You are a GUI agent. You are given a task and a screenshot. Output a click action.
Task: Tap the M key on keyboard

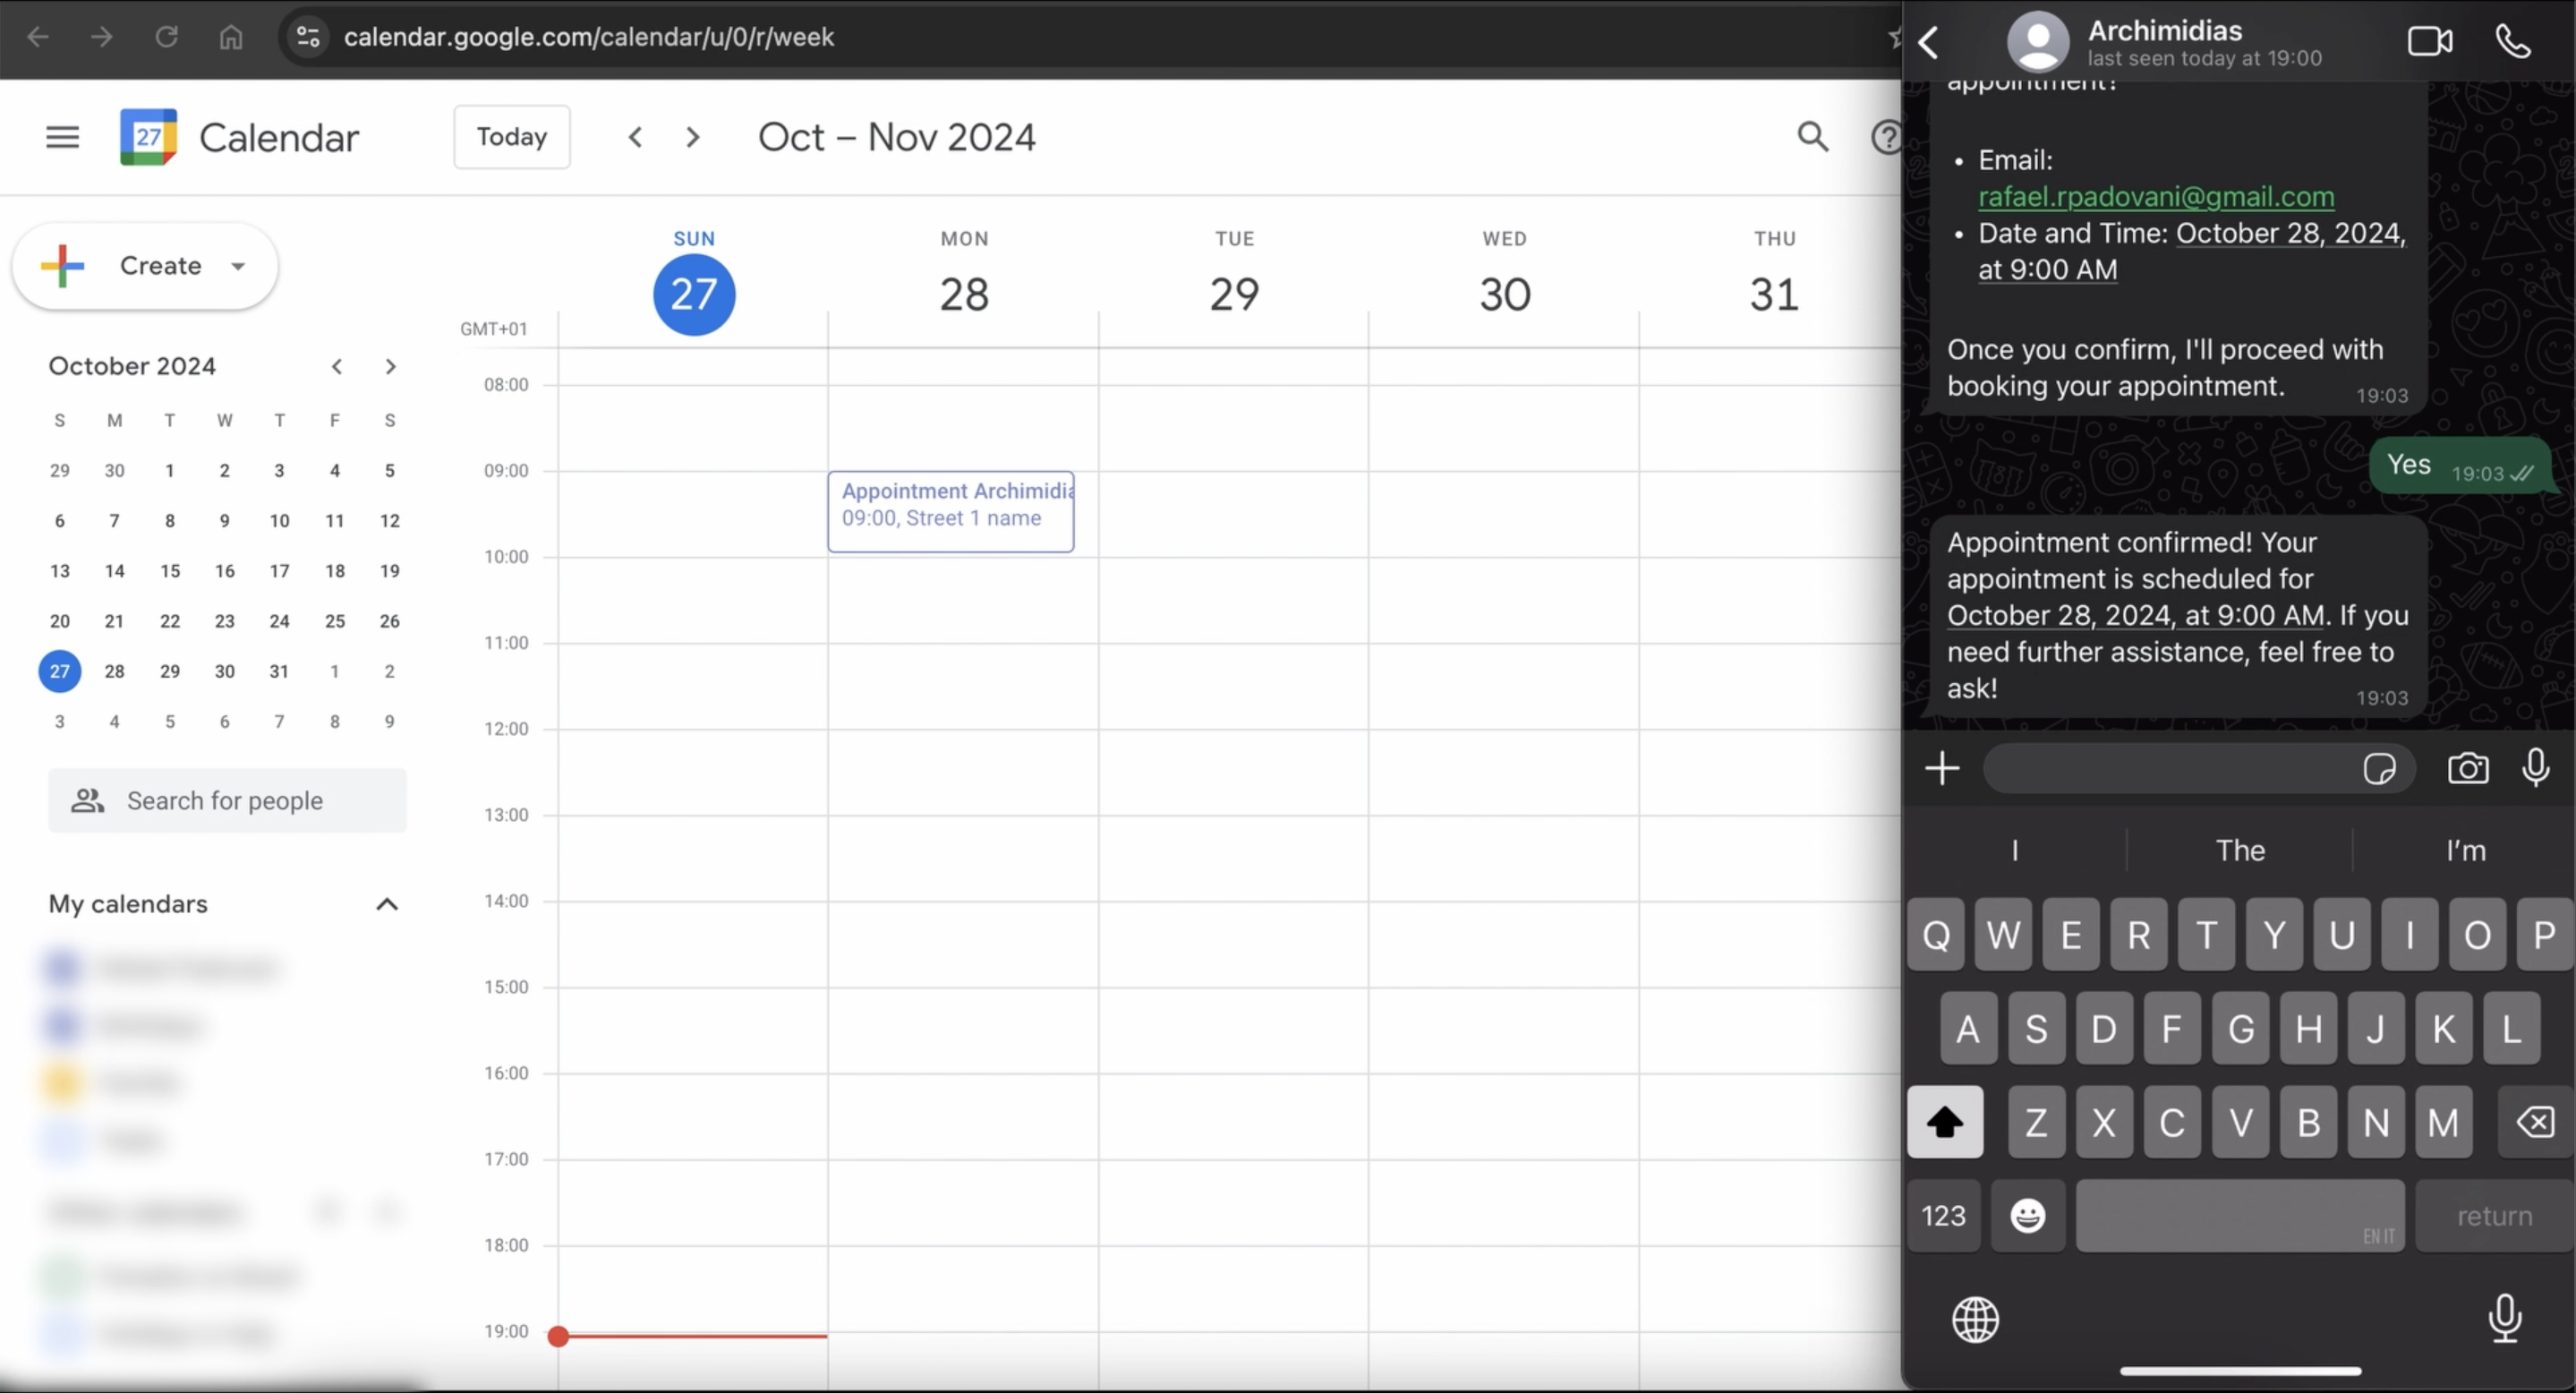(x=2443, y=1122)
